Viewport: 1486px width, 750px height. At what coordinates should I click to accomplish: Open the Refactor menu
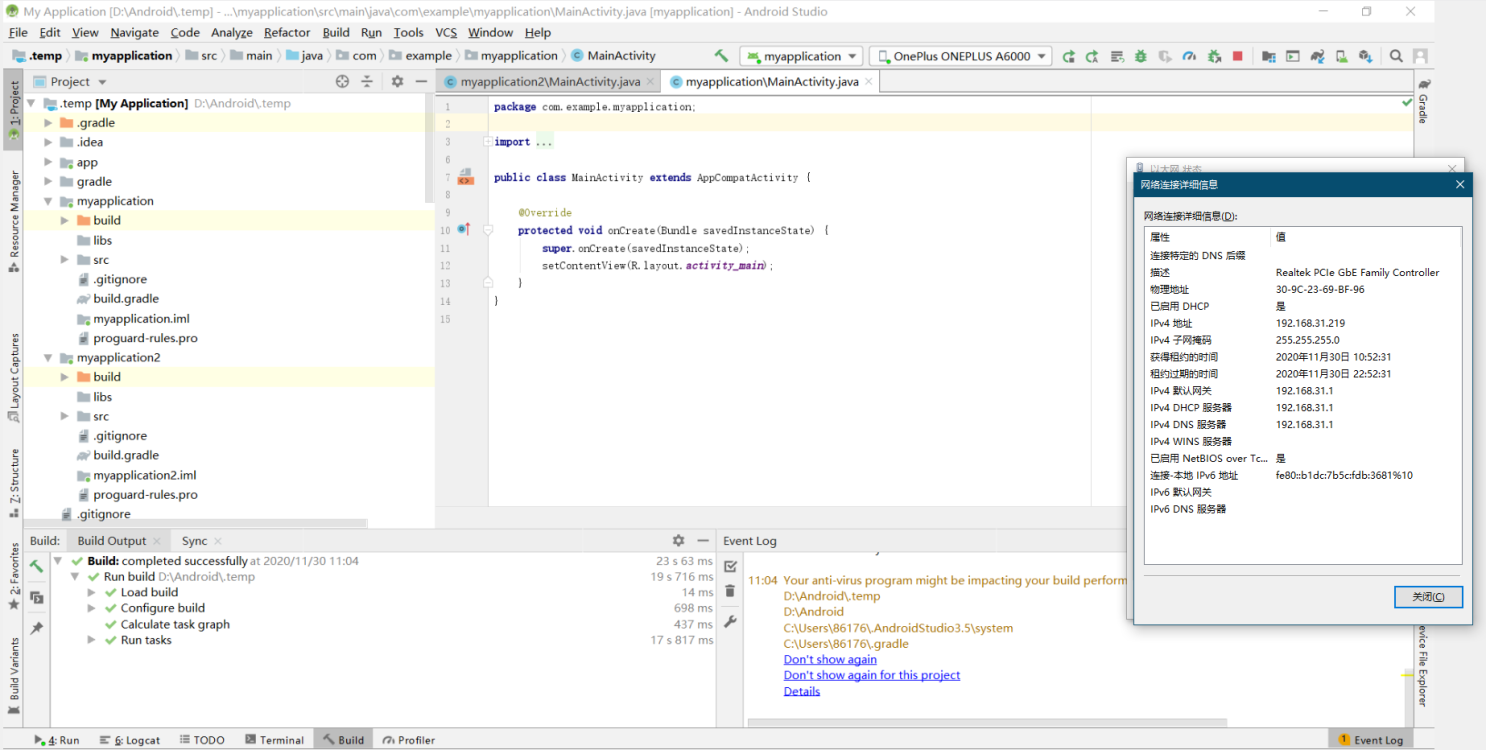coord(287,32)
